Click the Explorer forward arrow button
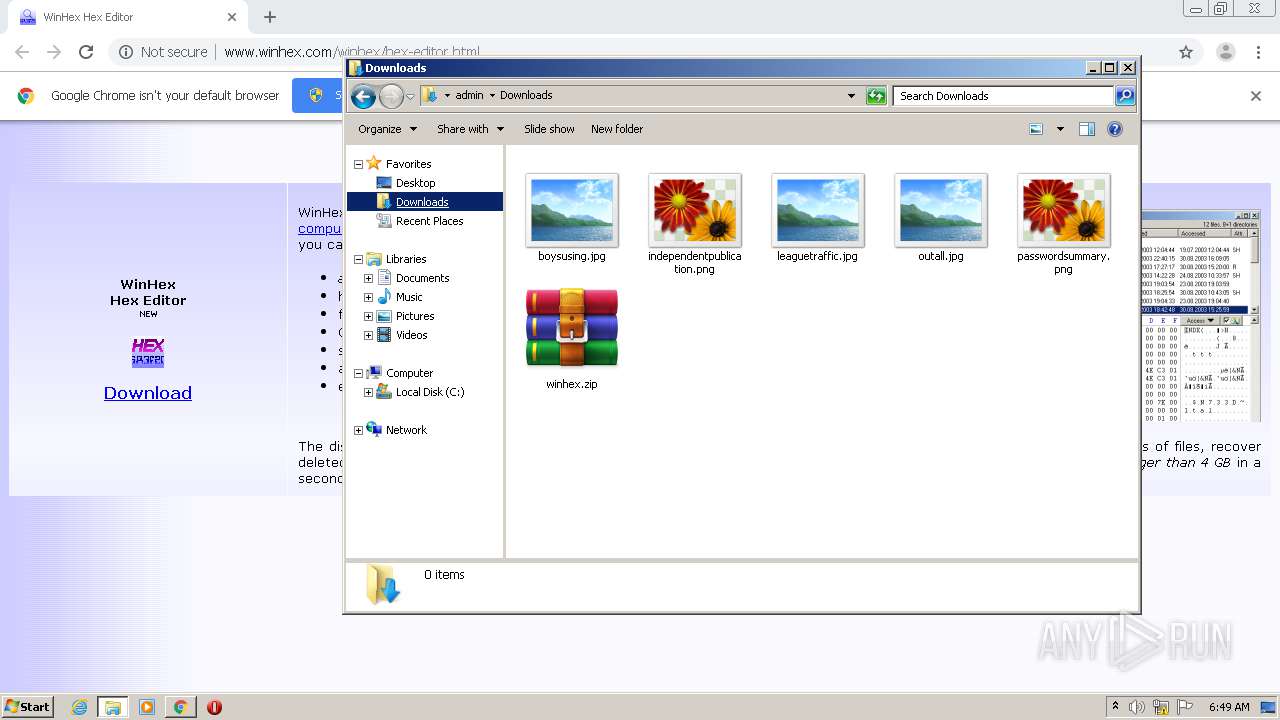This screenshot has width=1280, height=720. (x=391, y=96)
